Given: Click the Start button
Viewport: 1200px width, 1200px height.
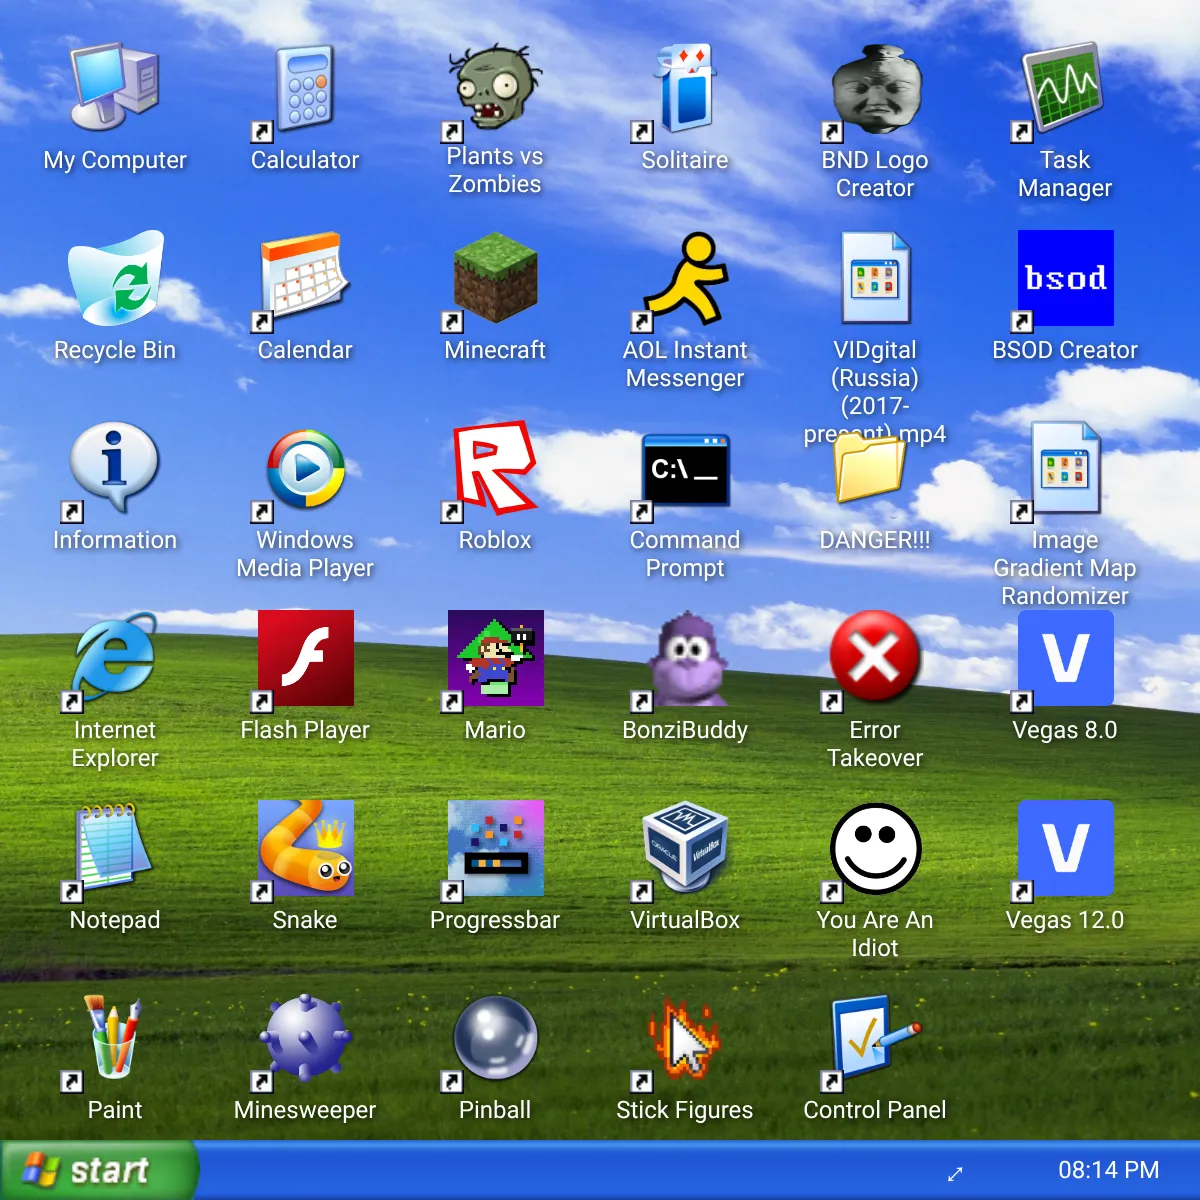Looking at the screenshot, I should click(98, 1170).
